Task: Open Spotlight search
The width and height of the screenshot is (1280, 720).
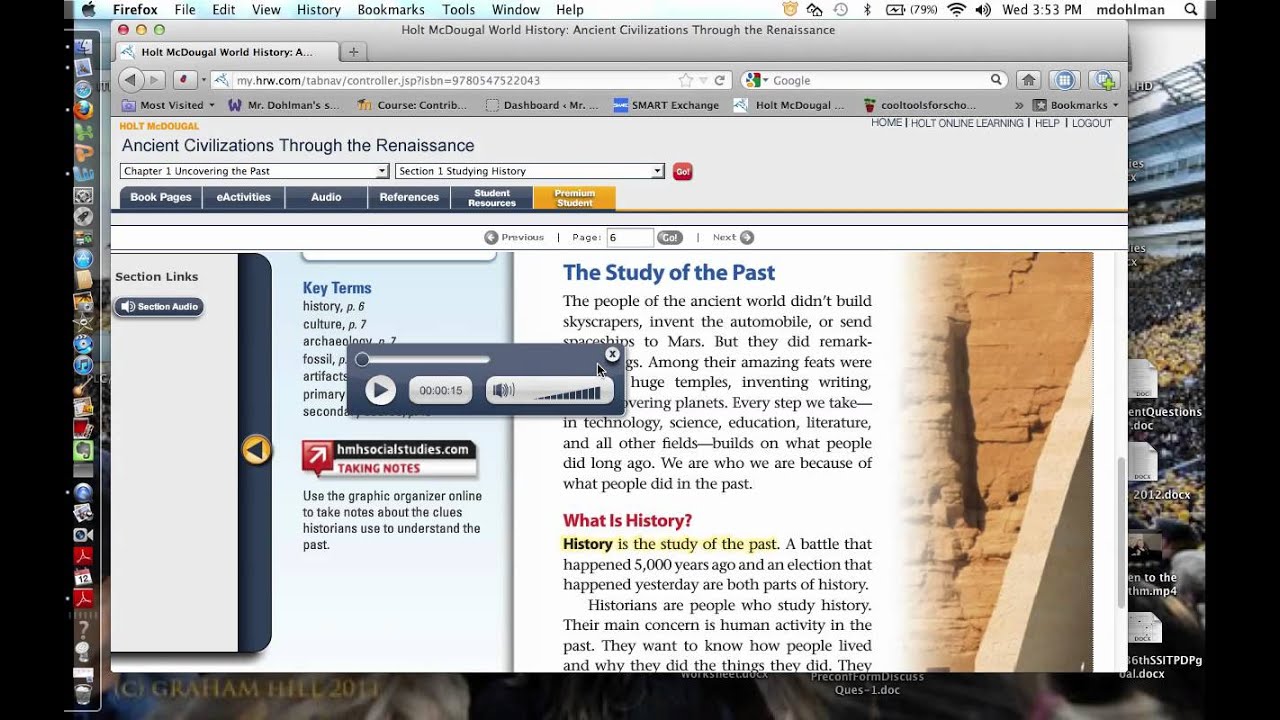Action: point(1190,9)
